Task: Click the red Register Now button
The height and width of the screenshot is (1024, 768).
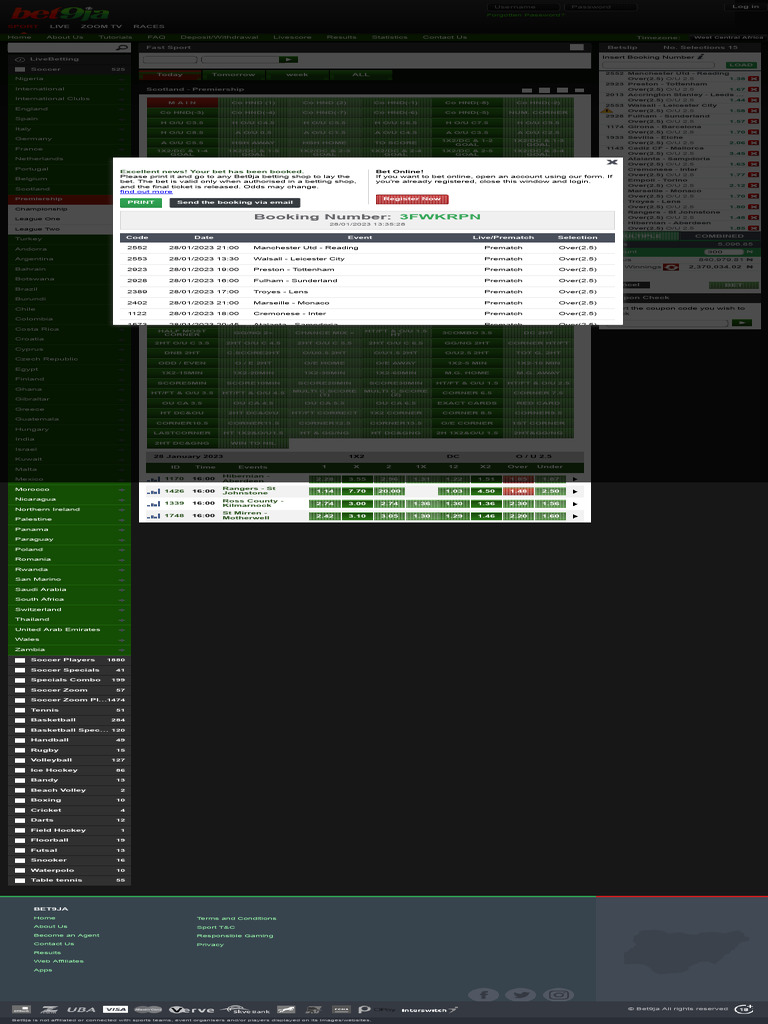Action: point(411,199)
